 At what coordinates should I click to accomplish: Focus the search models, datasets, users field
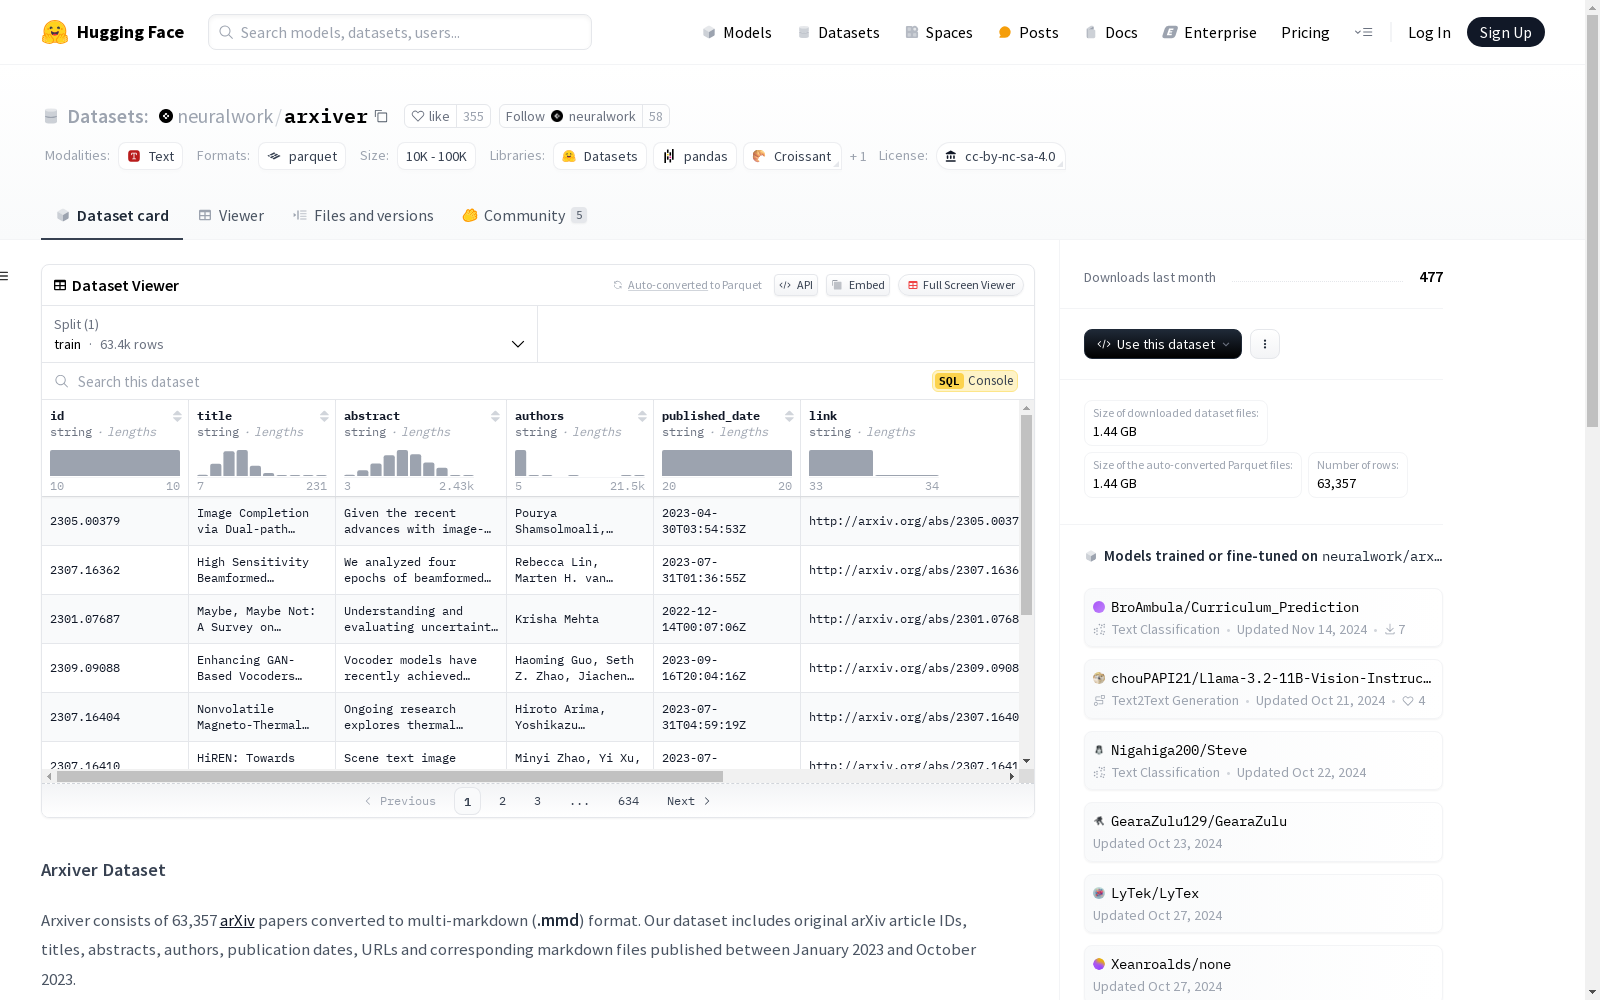coord(400,32)
